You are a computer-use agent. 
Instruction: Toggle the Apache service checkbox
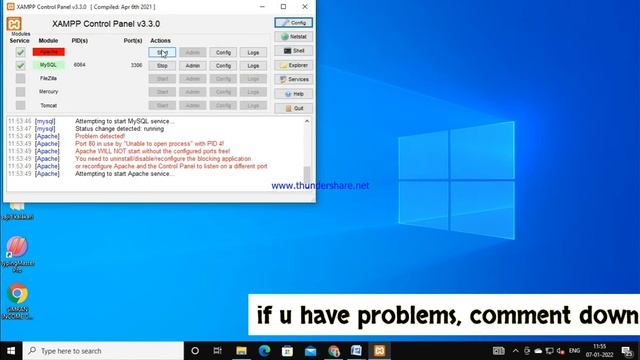pyautogui.click(x=20, y=52)
